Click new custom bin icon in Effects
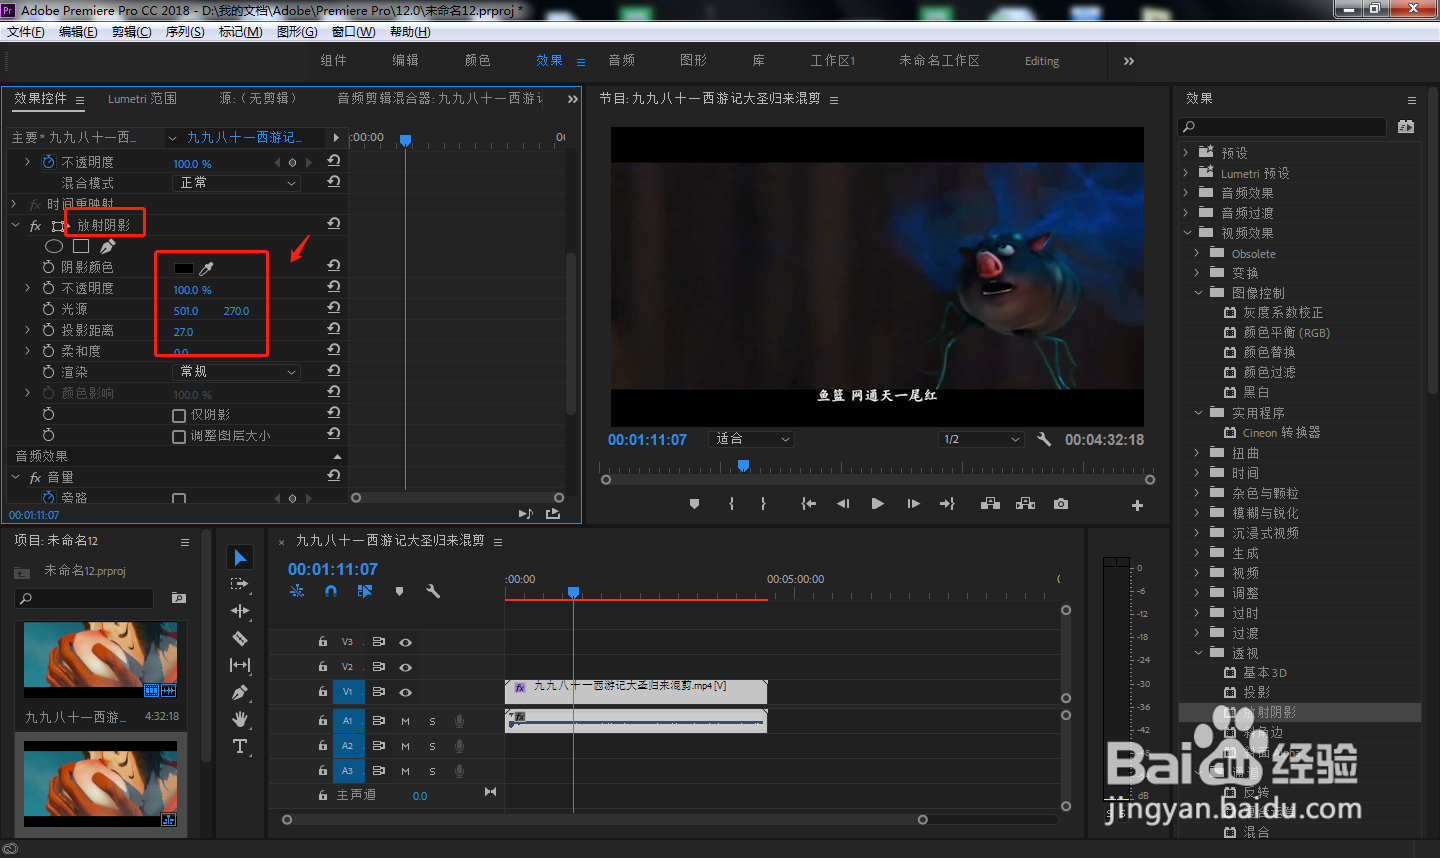 [x=1406, y=127]
